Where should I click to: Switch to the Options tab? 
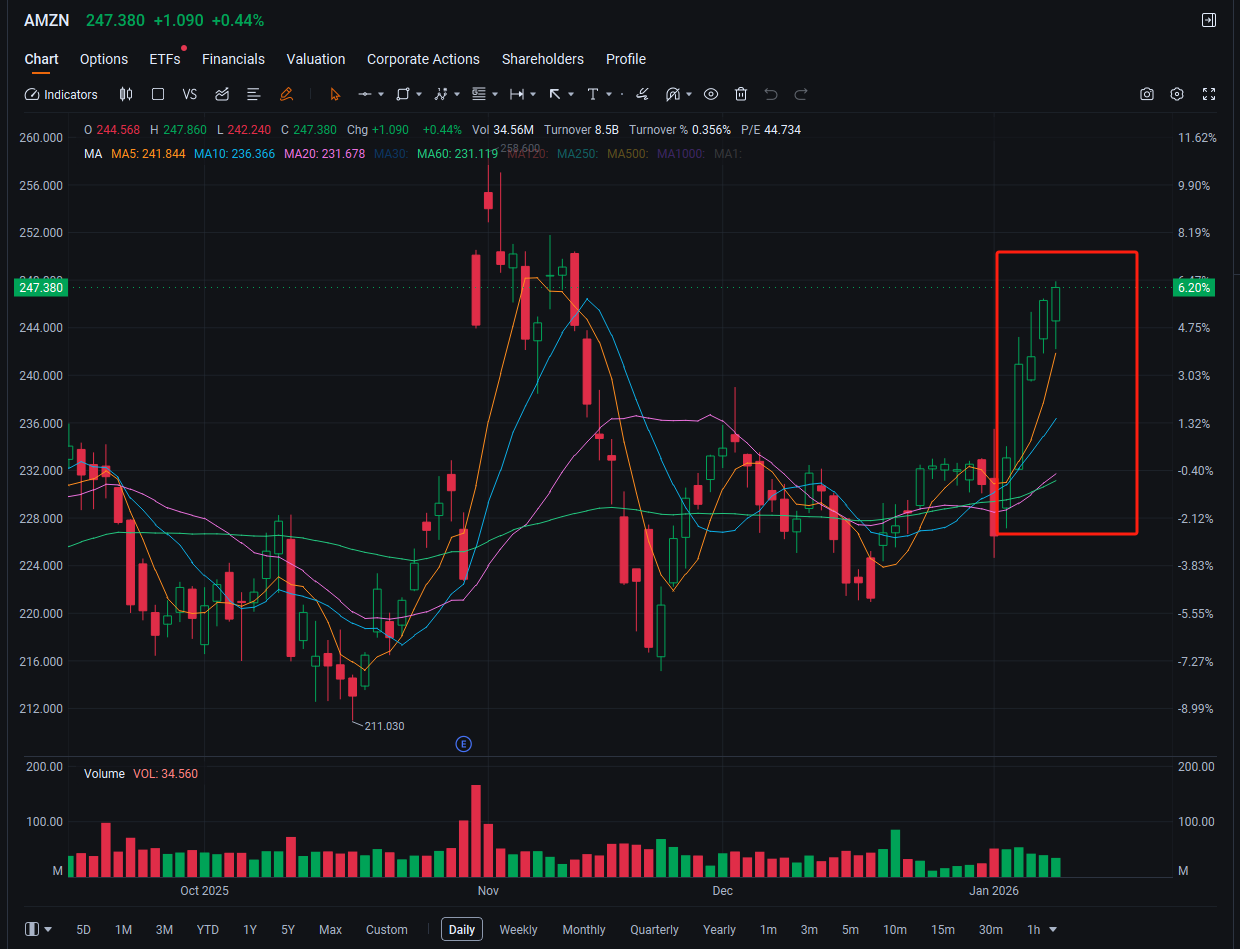tap(104, 59)
